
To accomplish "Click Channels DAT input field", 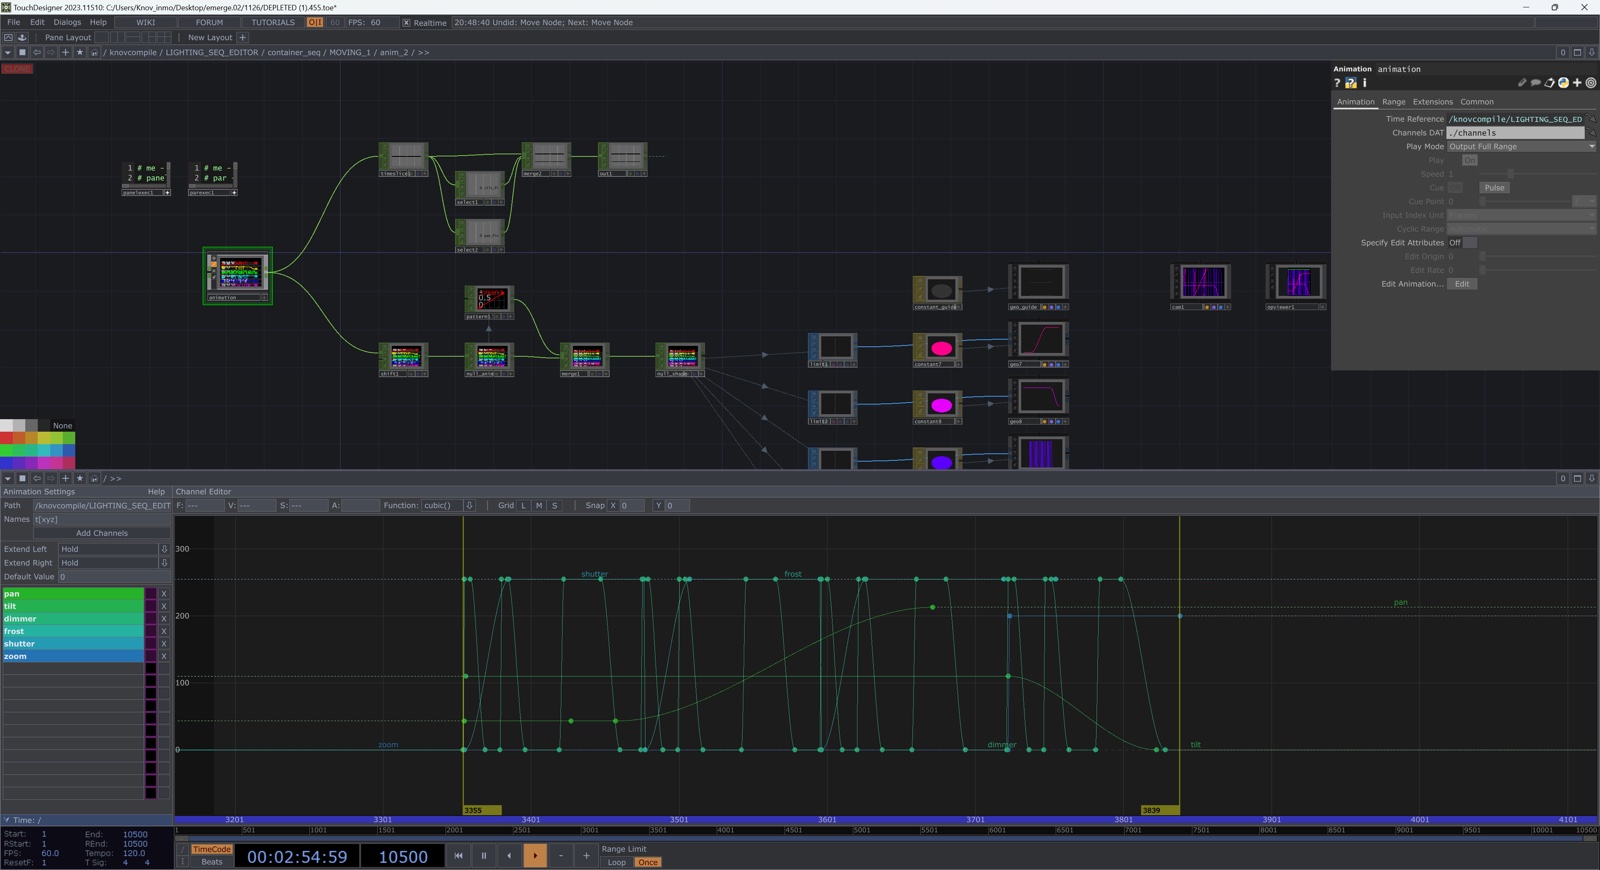I will (1516, 133).
